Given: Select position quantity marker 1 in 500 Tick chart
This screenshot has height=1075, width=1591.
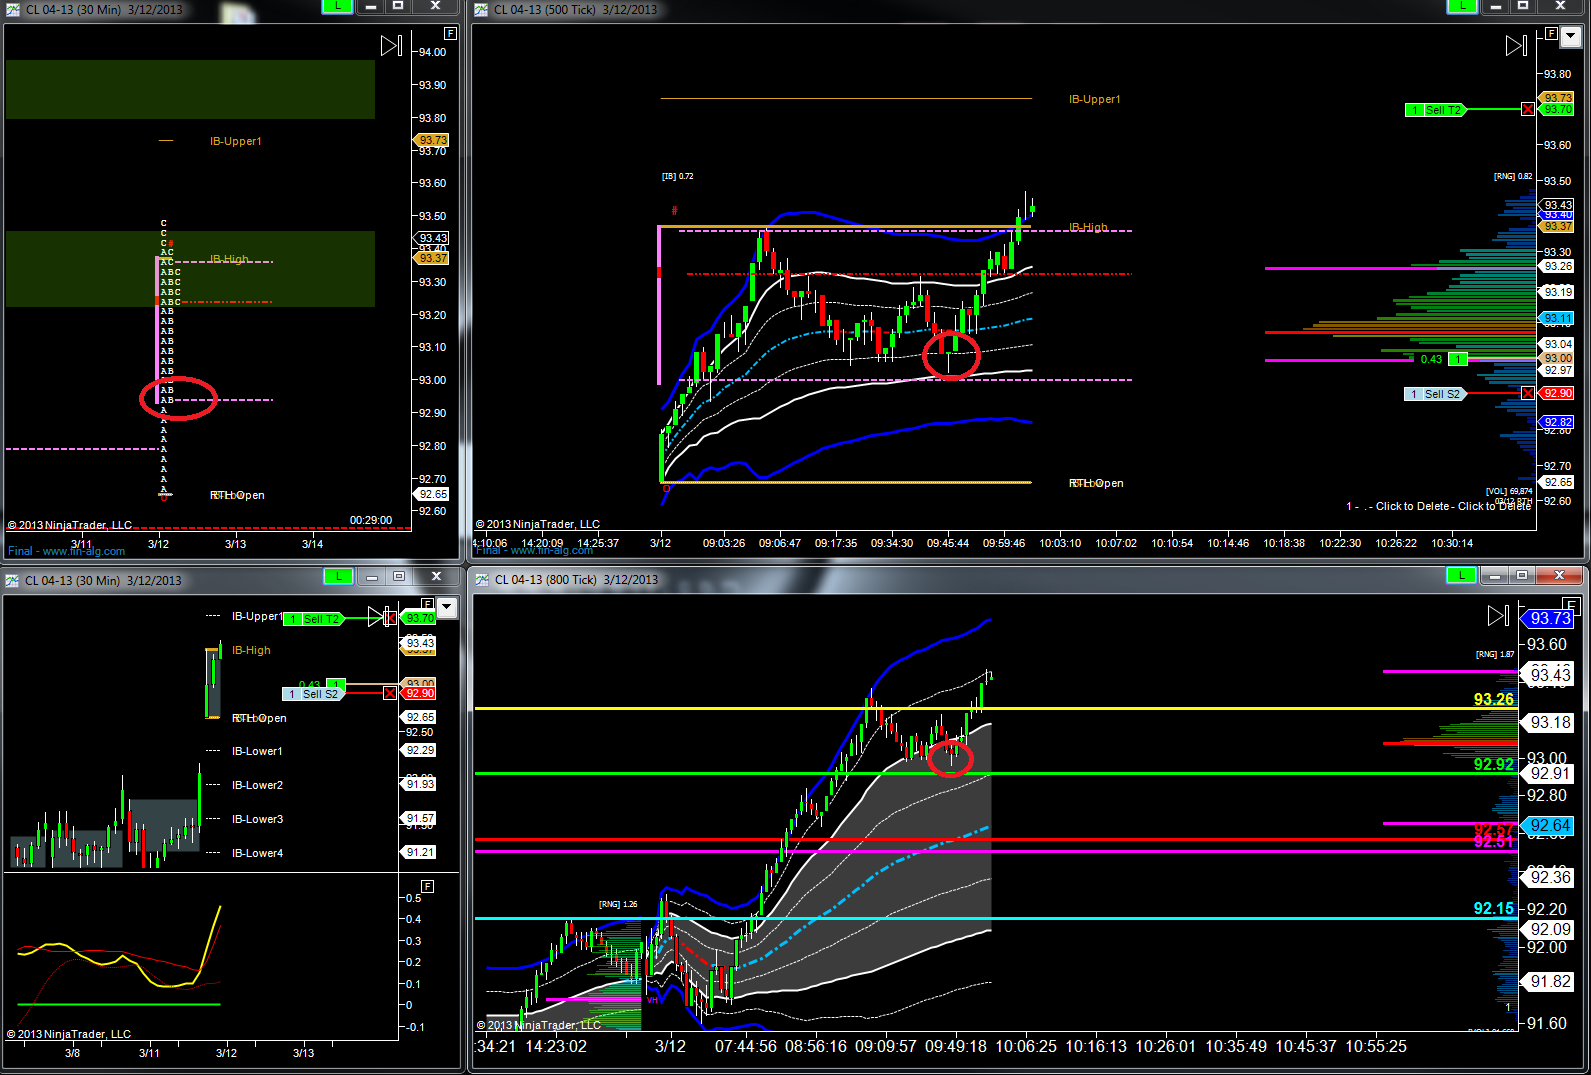Looking at the screenshot, I should (1458, 359).
